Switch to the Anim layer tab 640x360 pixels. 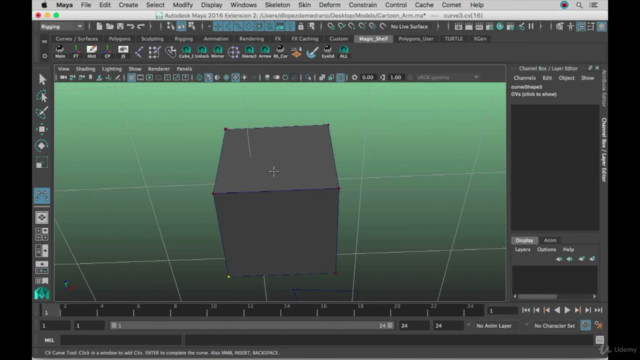tap(550, 240)
